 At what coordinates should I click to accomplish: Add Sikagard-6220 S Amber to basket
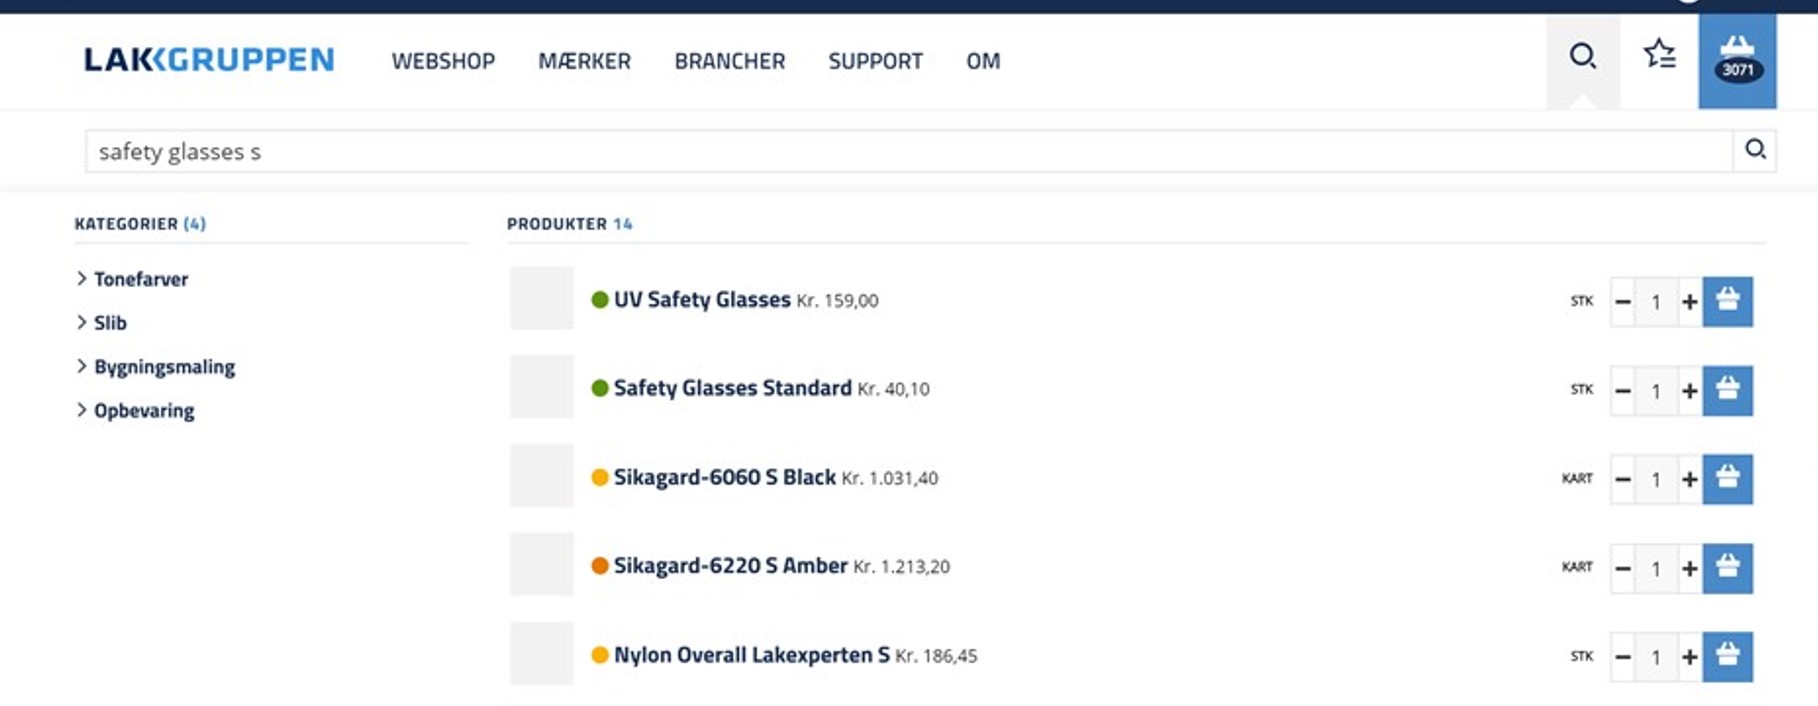pos(1727,568)
